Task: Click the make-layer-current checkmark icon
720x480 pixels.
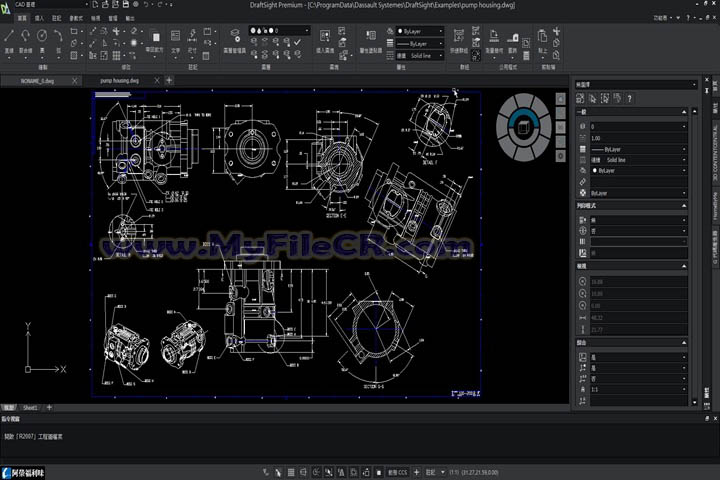Action: [298, 42]
